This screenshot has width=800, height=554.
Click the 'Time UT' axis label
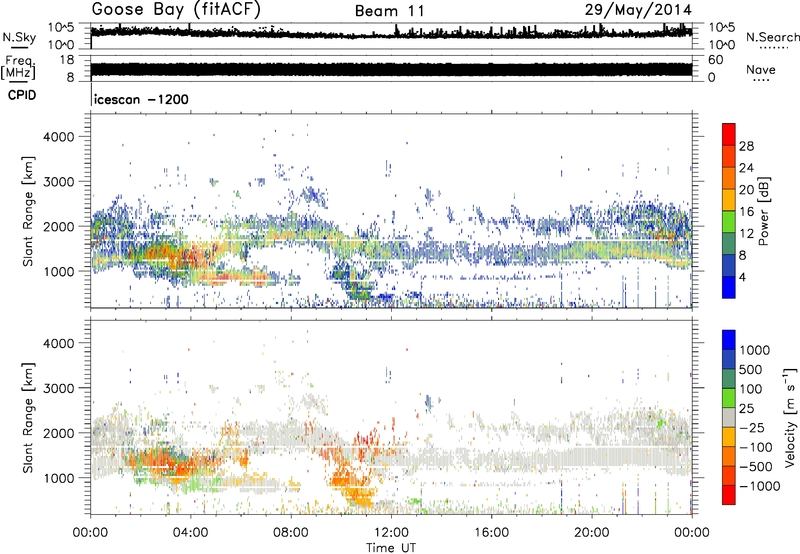point(391,548)
